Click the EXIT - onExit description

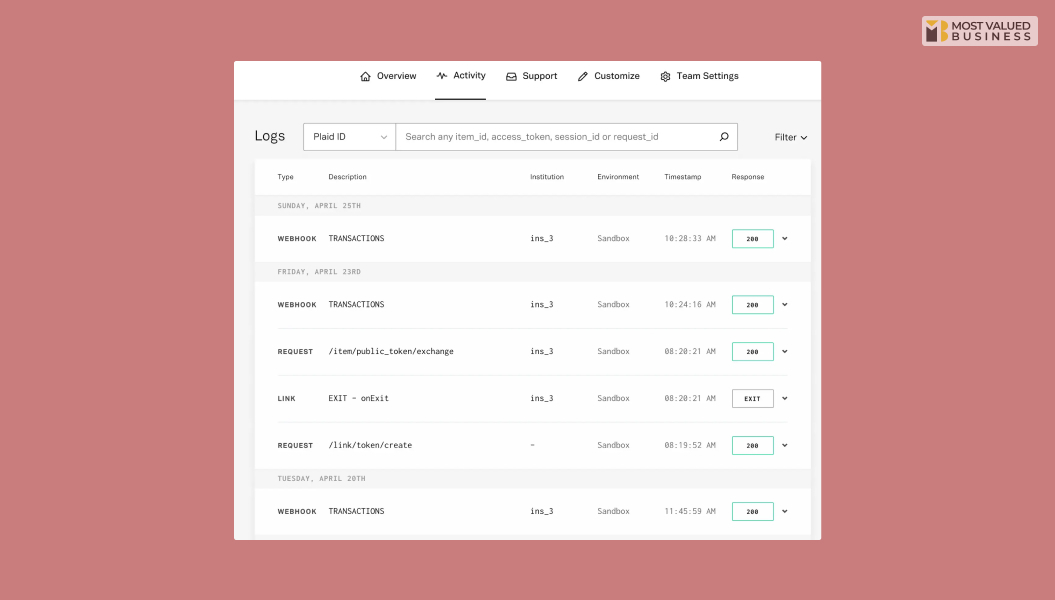[359, 398]
